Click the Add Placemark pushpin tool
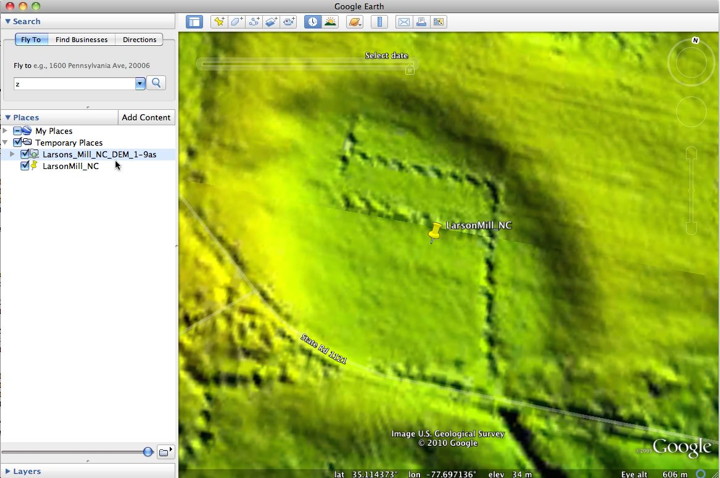 coord(217,21)
